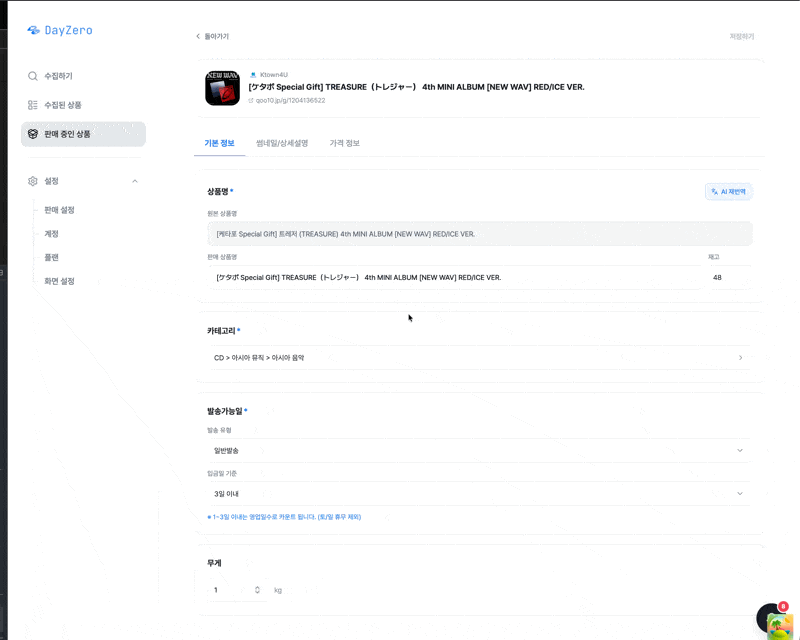Open the 수집된 상품 list icon
Image resolution: width=800 pixels, height=640 pixels.
click(x=33, y=105)
